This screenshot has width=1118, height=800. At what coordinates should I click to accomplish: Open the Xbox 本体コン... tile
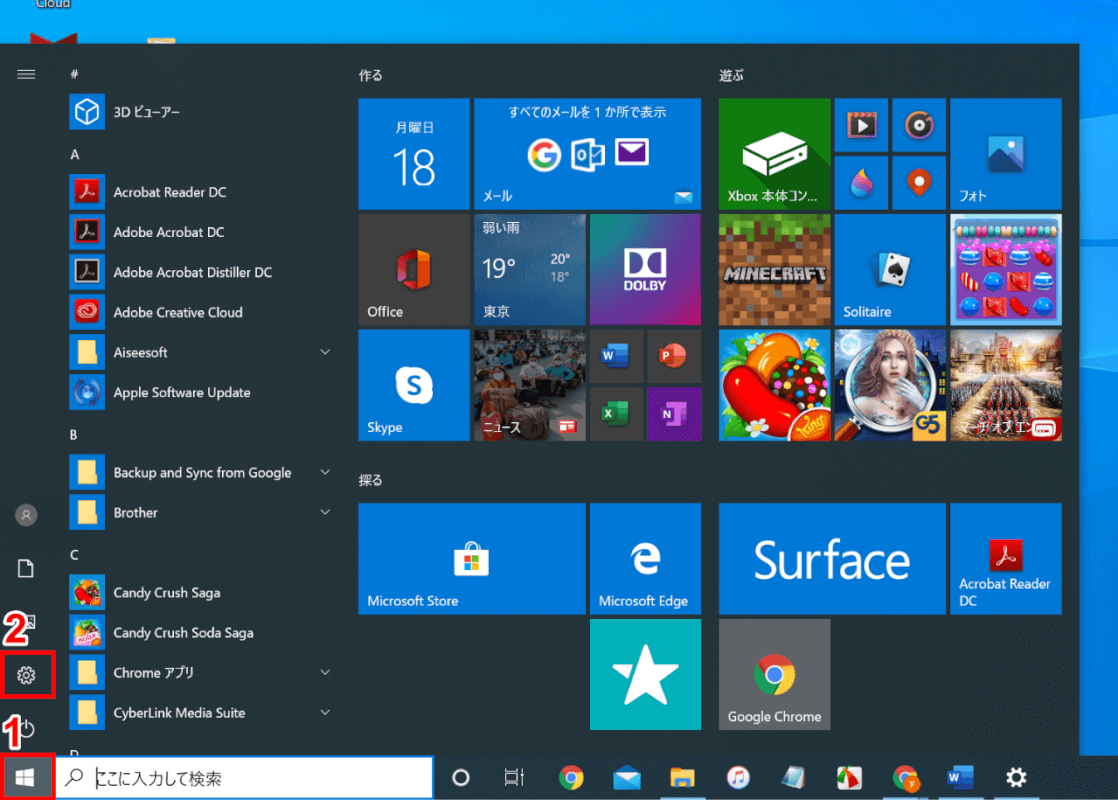pyautogui.click(x=774, y=154)
